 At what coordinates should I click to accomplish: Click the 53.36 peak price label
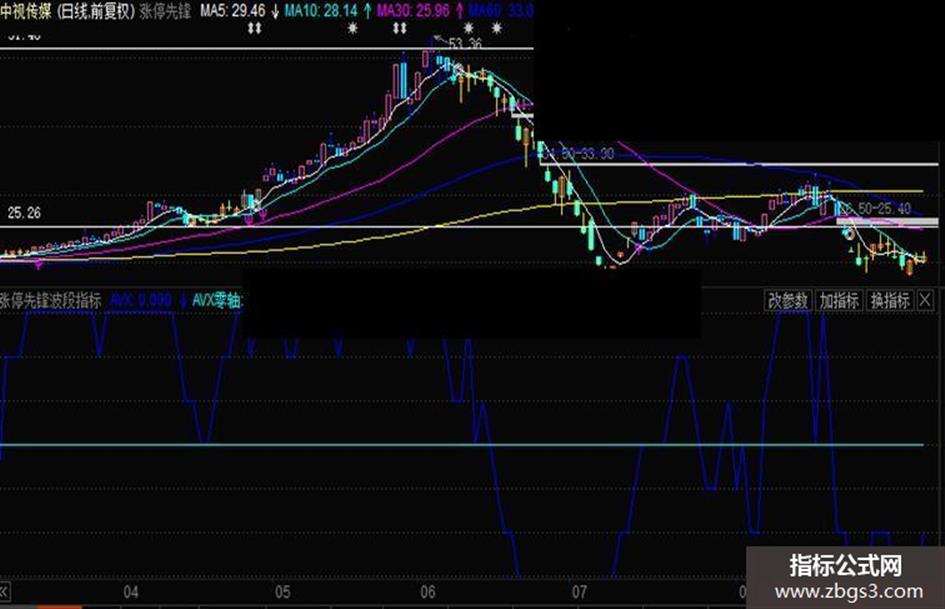465,44
